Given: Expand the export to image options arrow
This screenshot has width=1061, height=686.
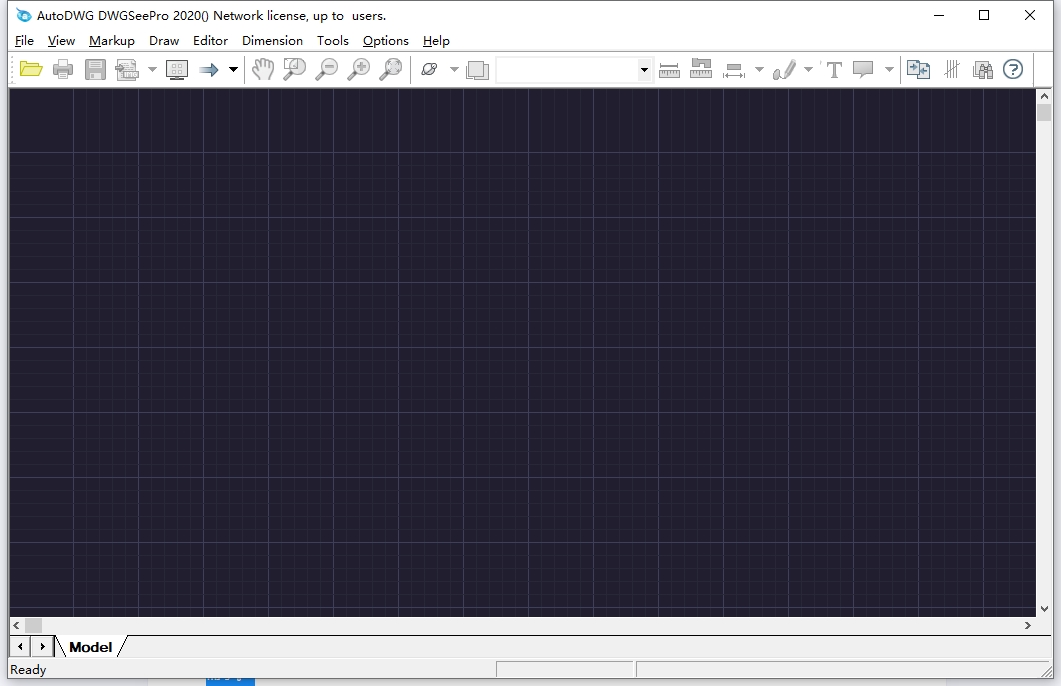Looking at the screenshot, I should click(152, 70).
